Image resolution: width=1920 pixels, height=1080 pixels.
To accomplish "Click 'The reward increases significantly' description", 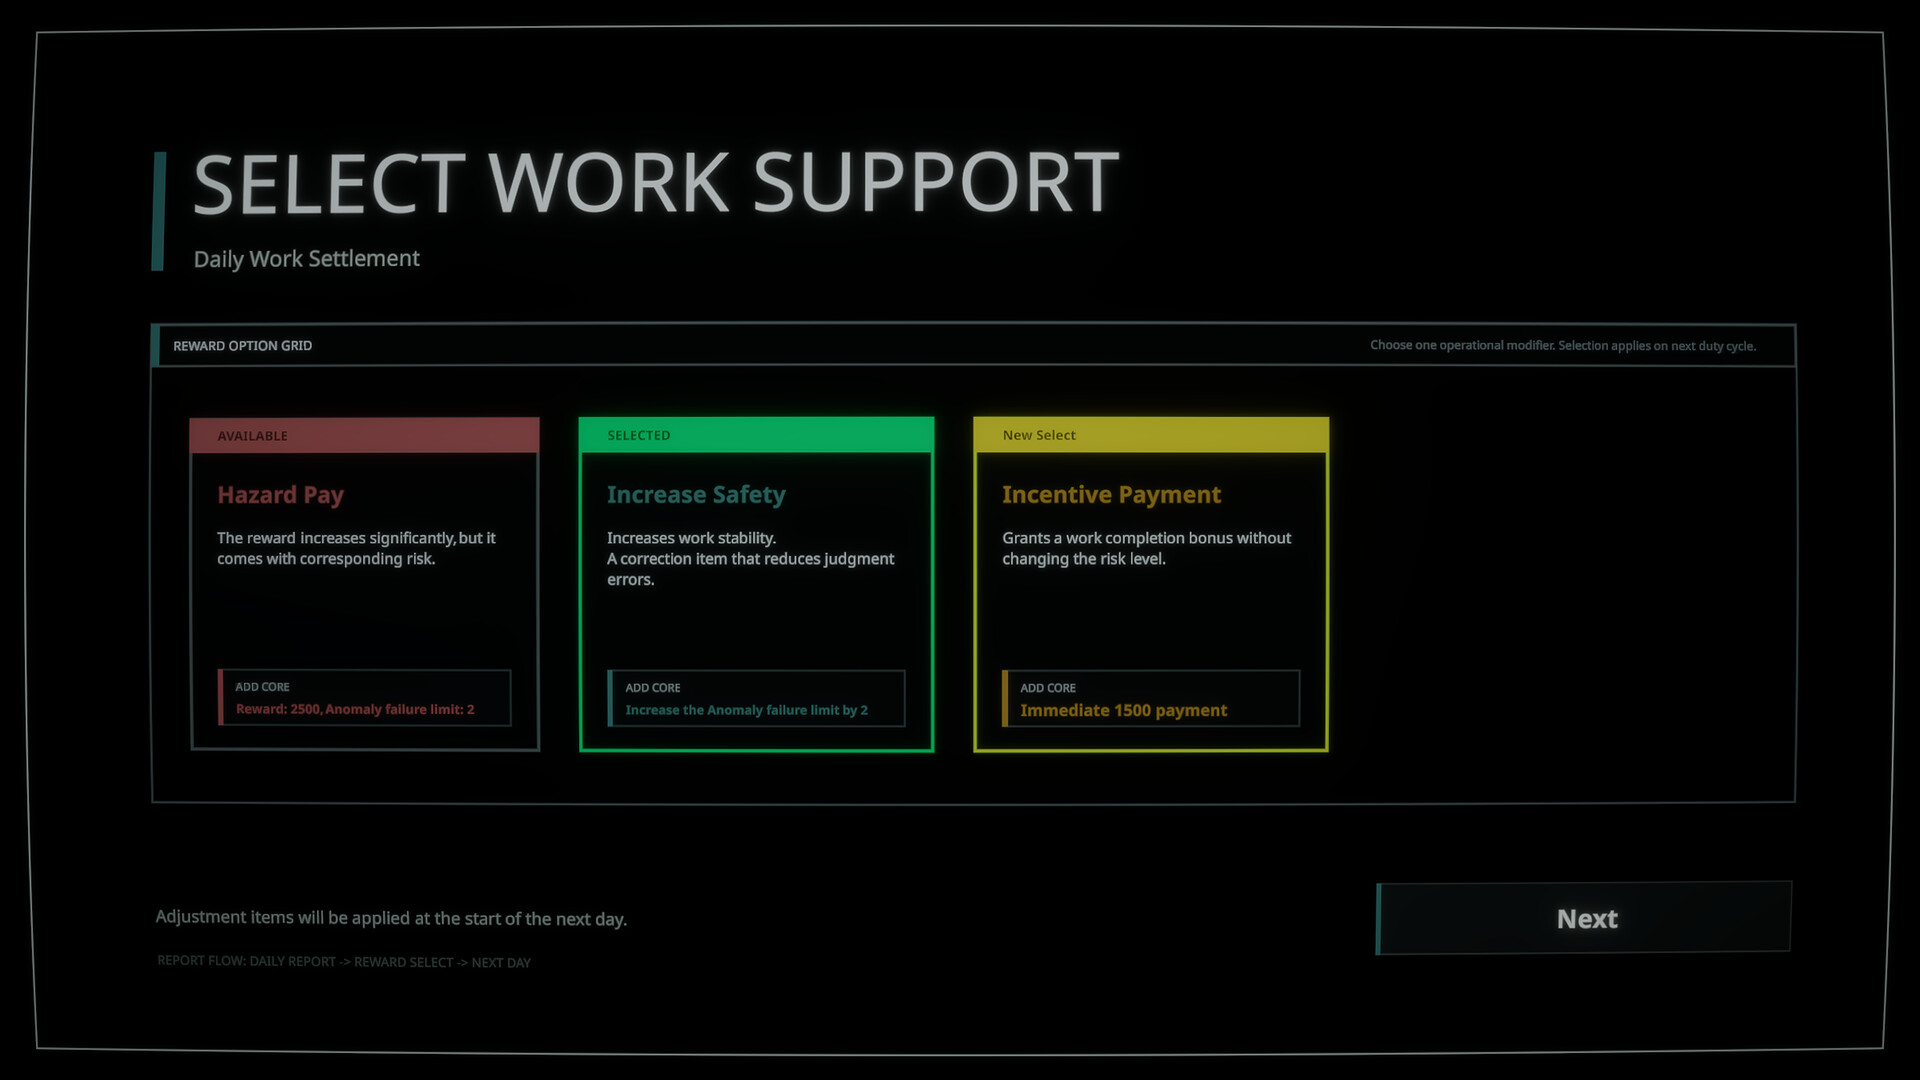I will click(x=356, y=548).
